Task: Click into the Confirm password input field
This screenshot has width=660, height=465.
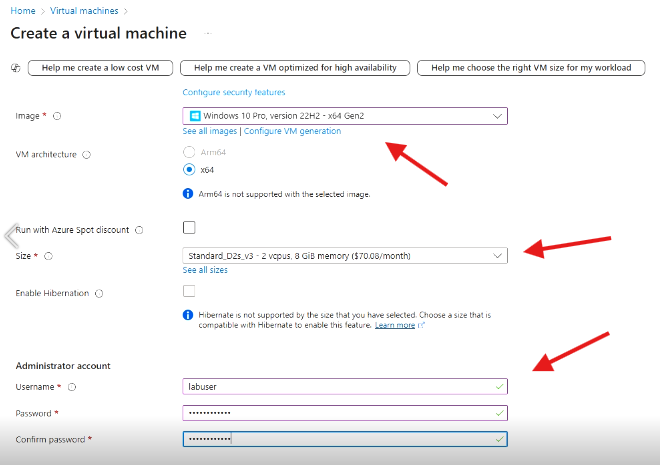Action: pos(345,439)
